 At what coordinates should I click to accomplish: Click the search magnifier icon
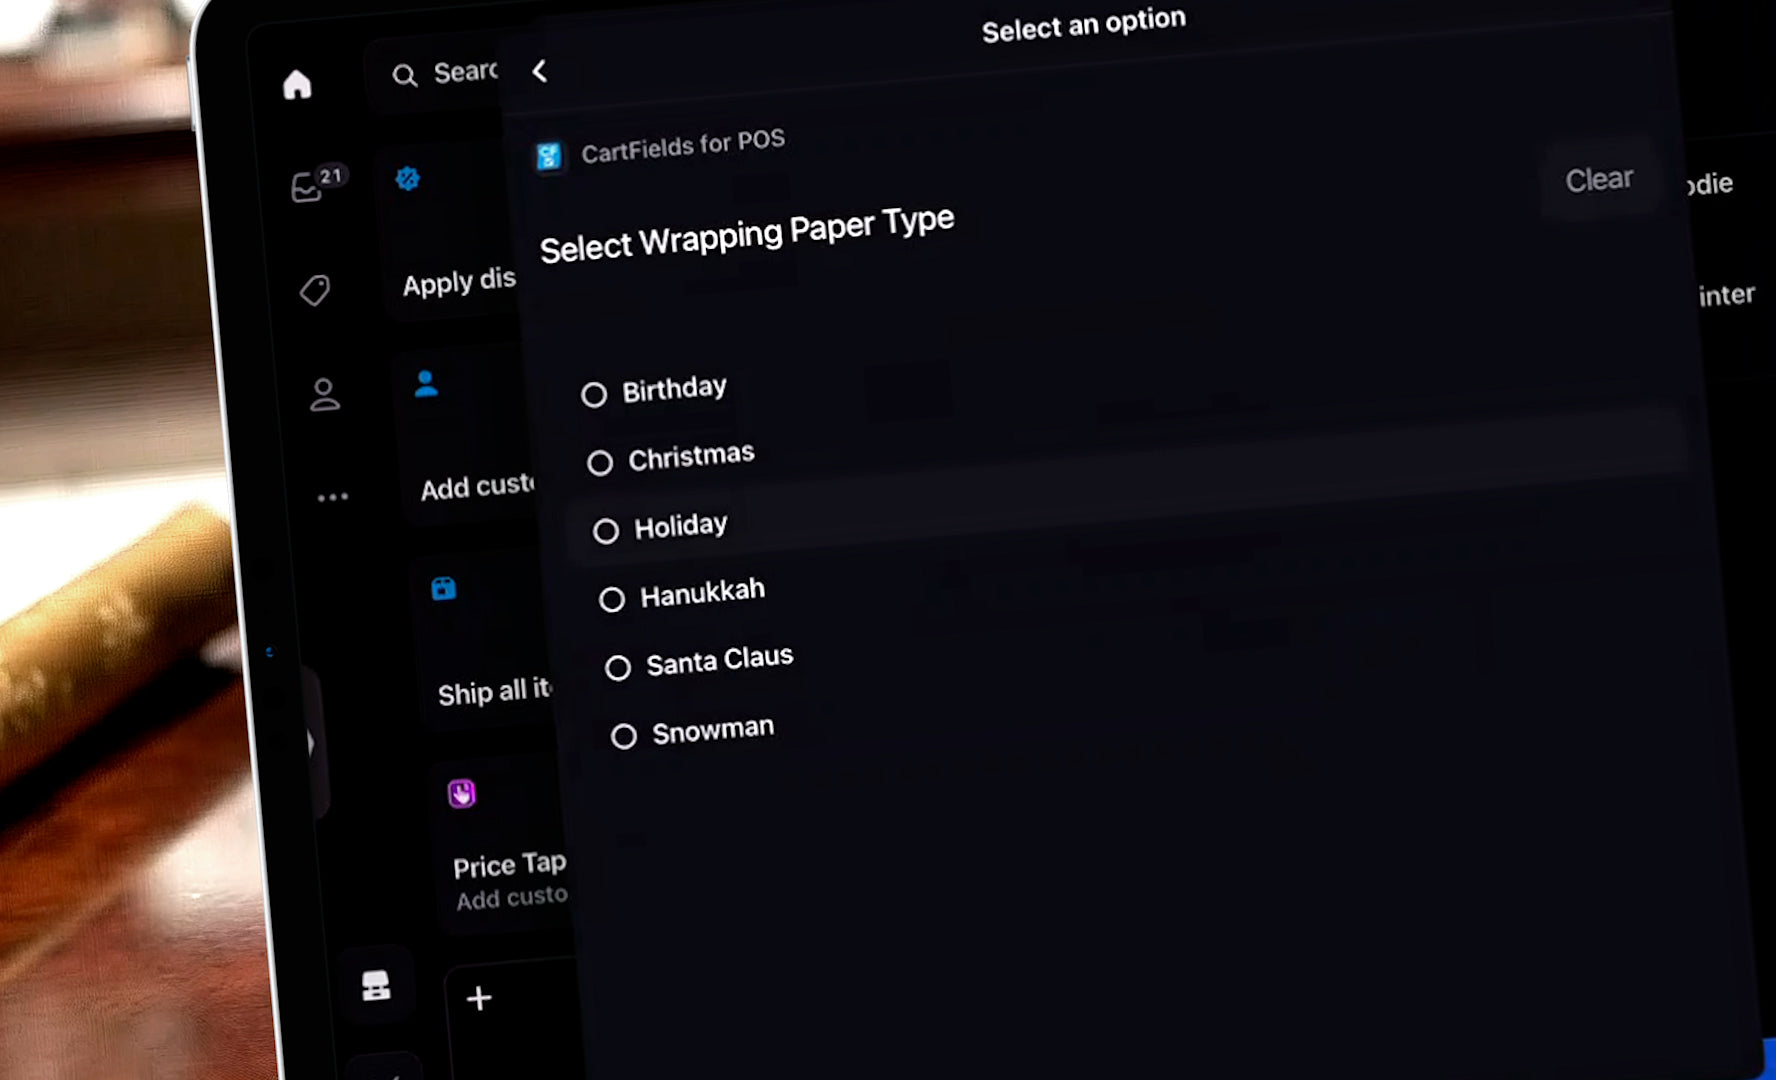[405, 74]
